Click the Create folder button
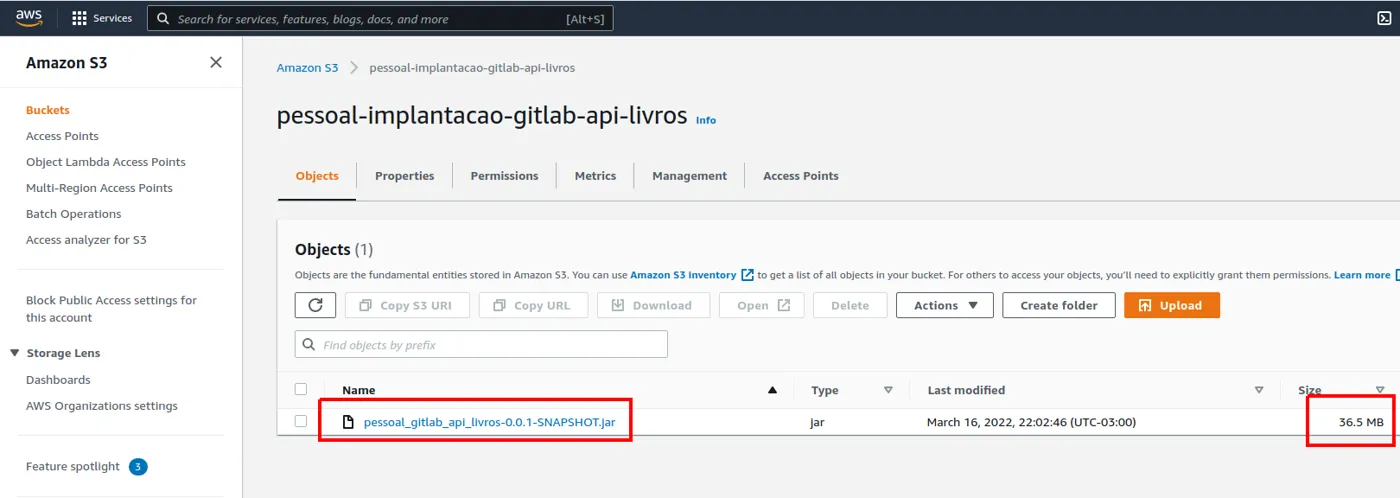1400x498 pixels. (1059, 305)
